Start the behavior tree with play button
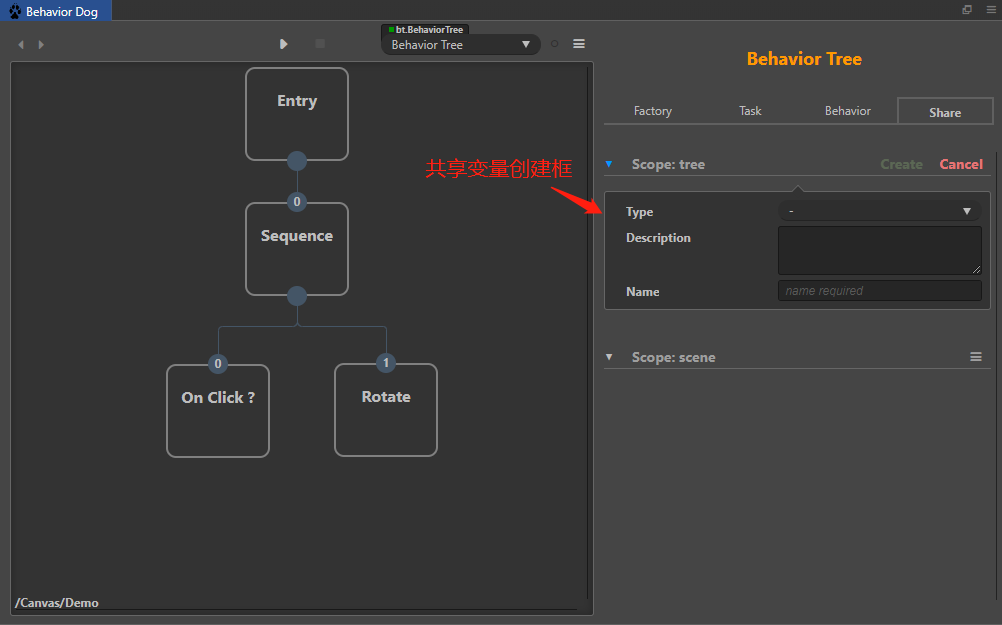The width and height of the screenshot is (1002, 625). pos(284,43)
